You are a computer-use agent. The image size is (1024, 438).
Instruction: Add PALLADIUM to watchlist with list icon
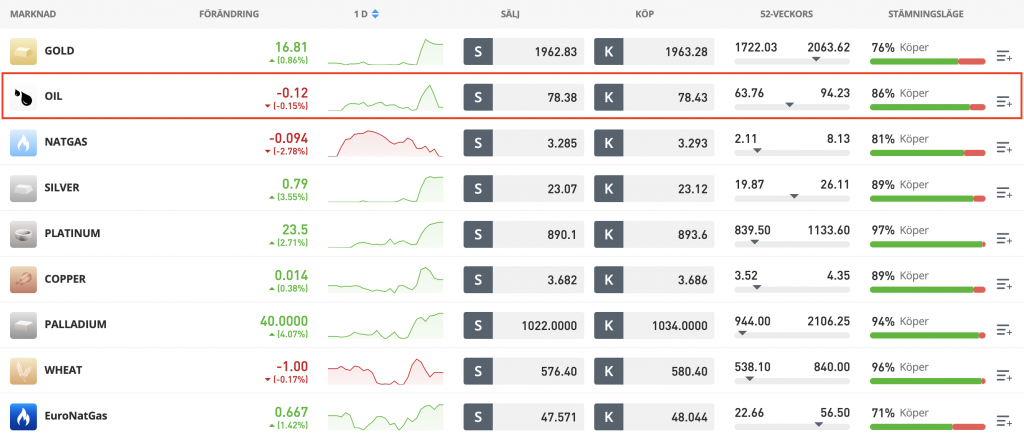click(1004, 330)
